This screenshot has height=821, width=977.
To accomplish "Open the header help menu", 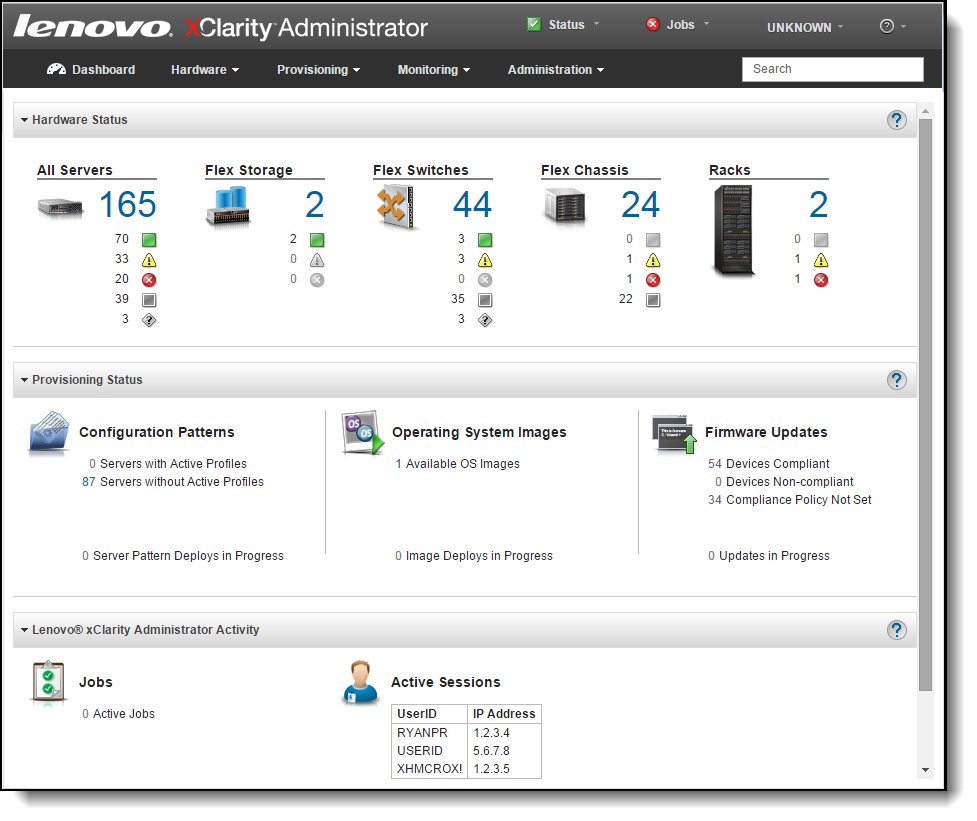I will (x=892, y=26).
